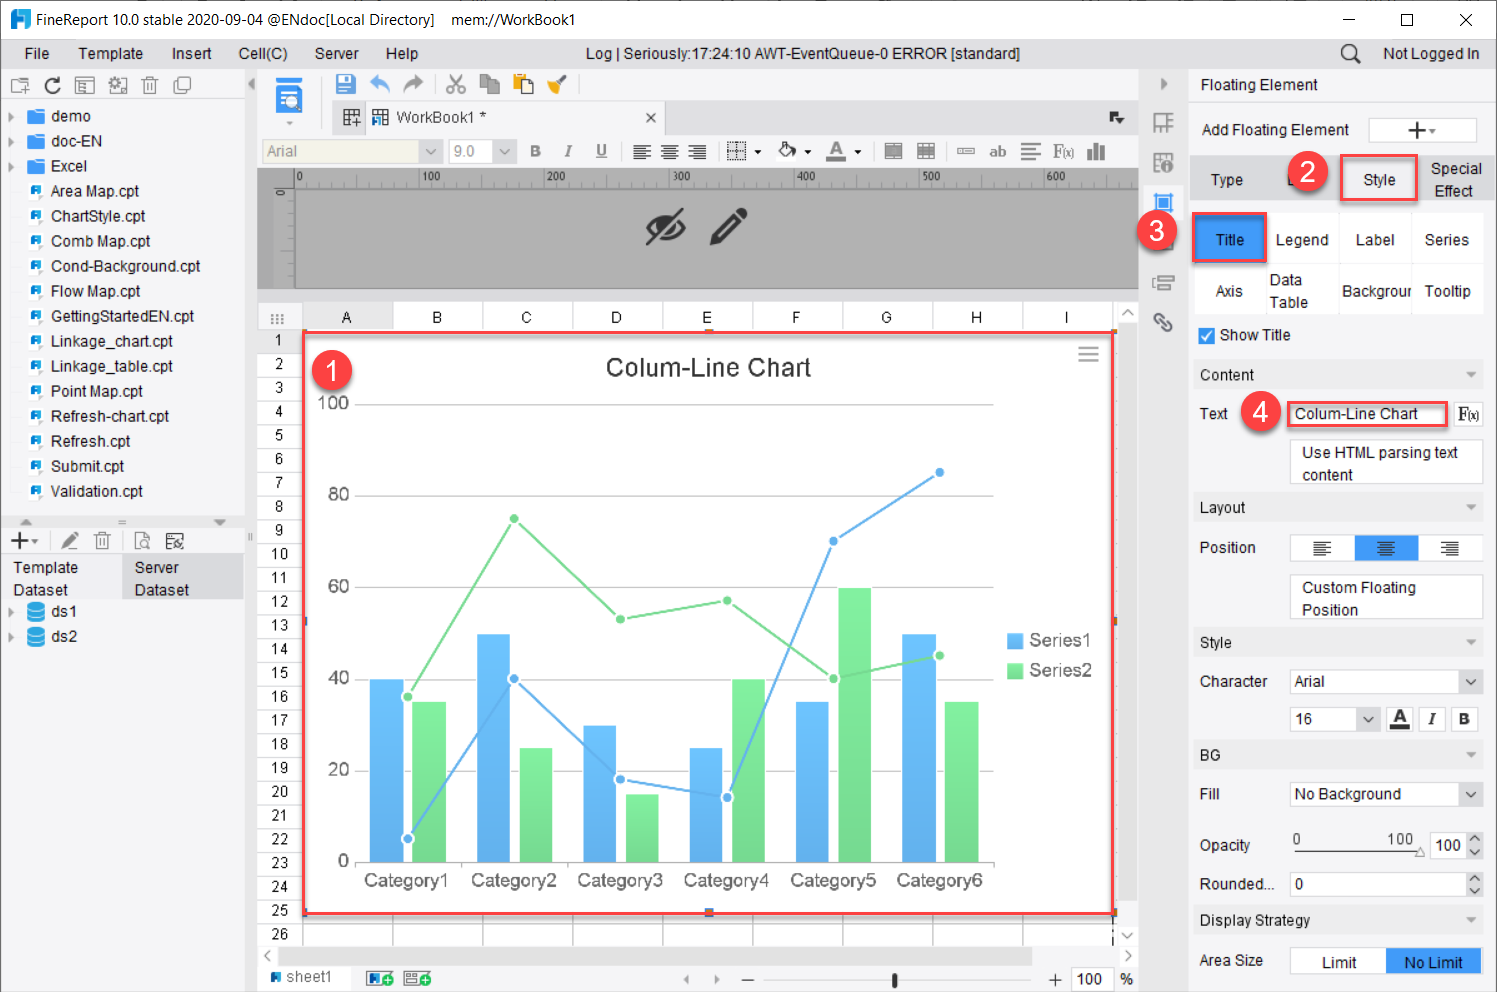Open Cell Attributes panel icon
Viewport: 1497px width, 992px height.
1163,161
